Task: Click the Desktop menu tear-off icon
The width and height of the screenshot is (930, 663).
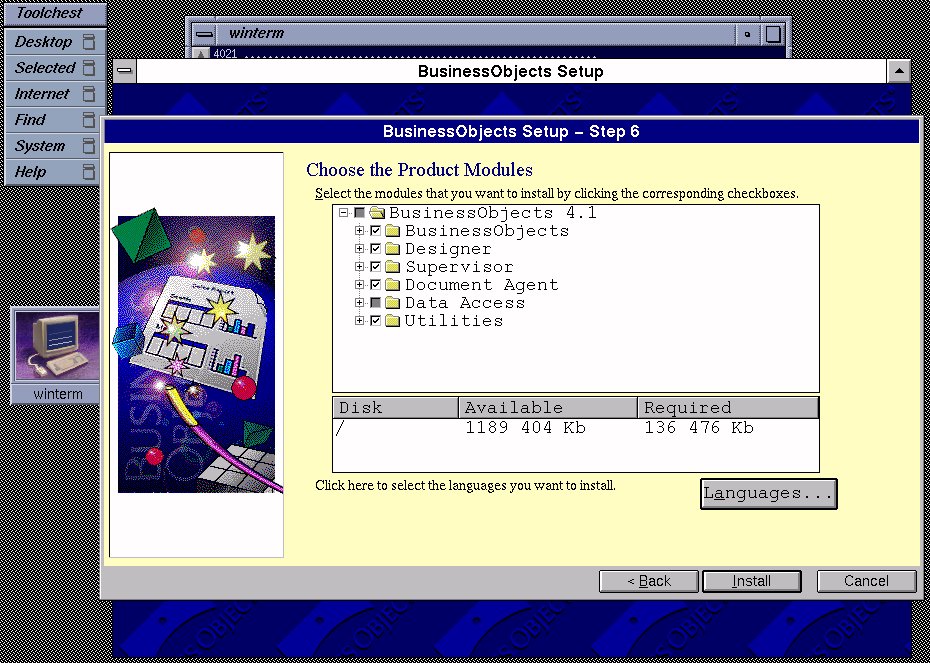Action: coord(89,42)
